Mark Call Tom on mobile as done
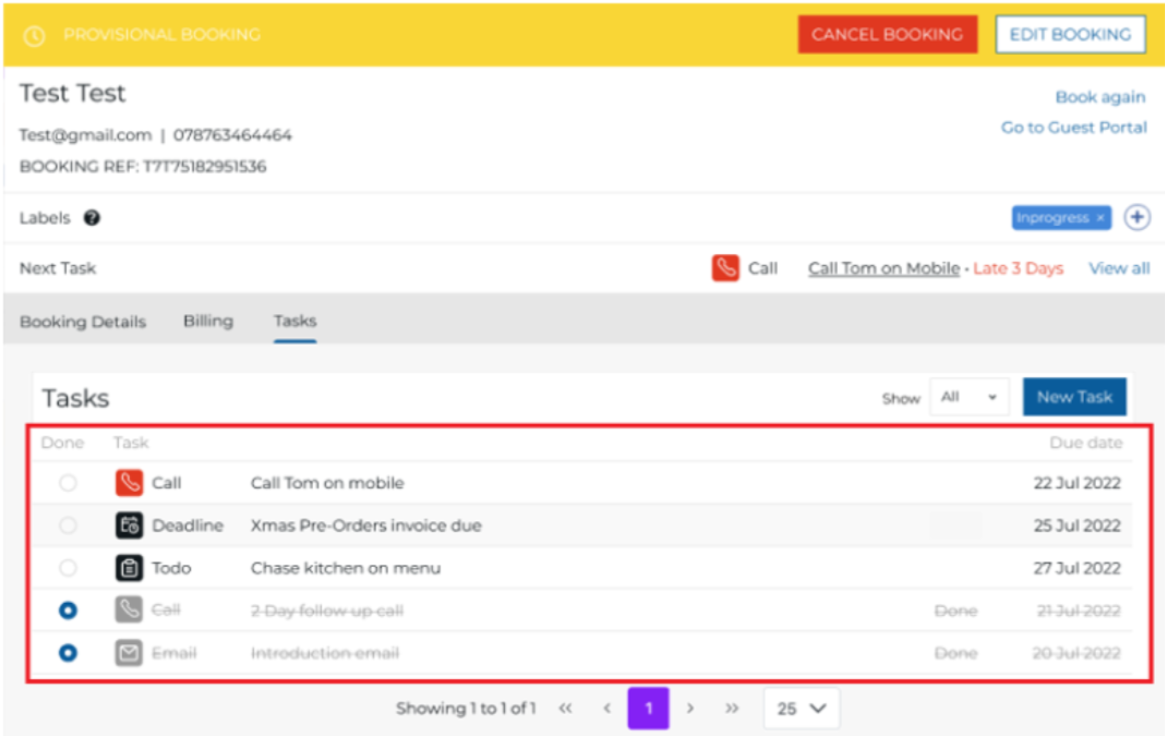This screenshot has width=1165, height=736. pos(67,483)
